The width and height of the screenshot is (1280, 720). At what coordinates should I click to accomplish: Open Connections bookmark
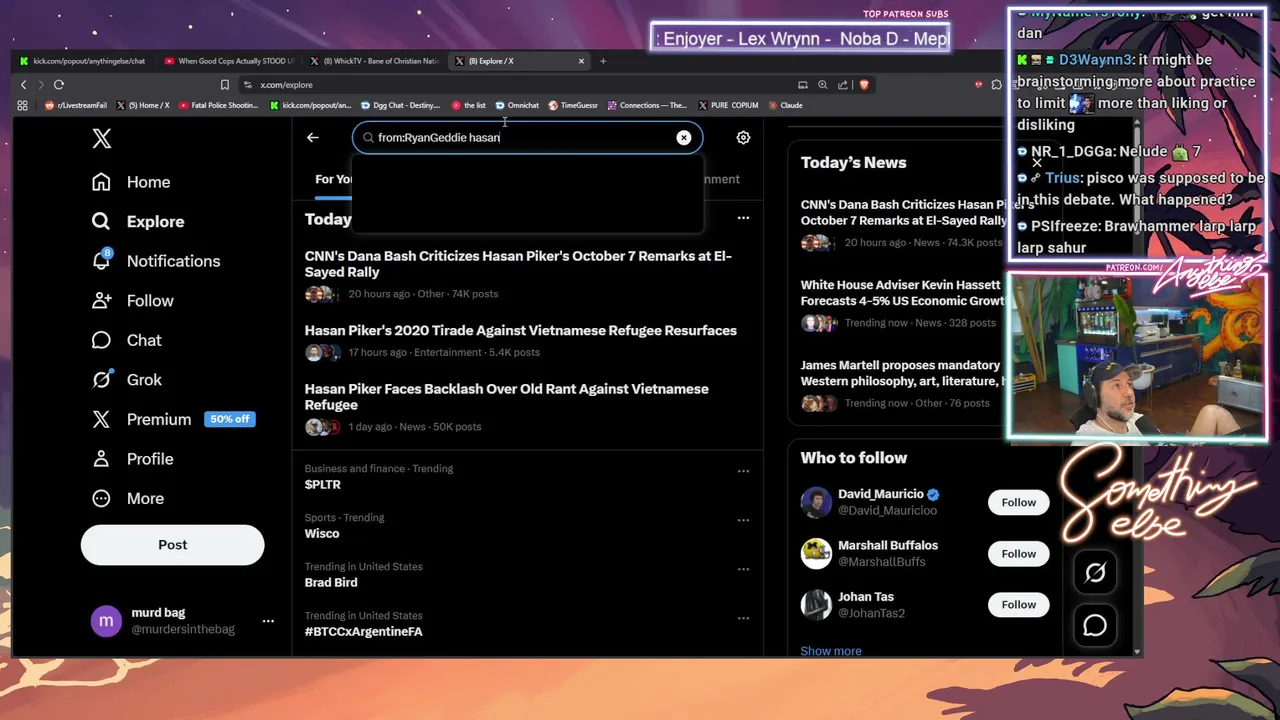(647, 105)
